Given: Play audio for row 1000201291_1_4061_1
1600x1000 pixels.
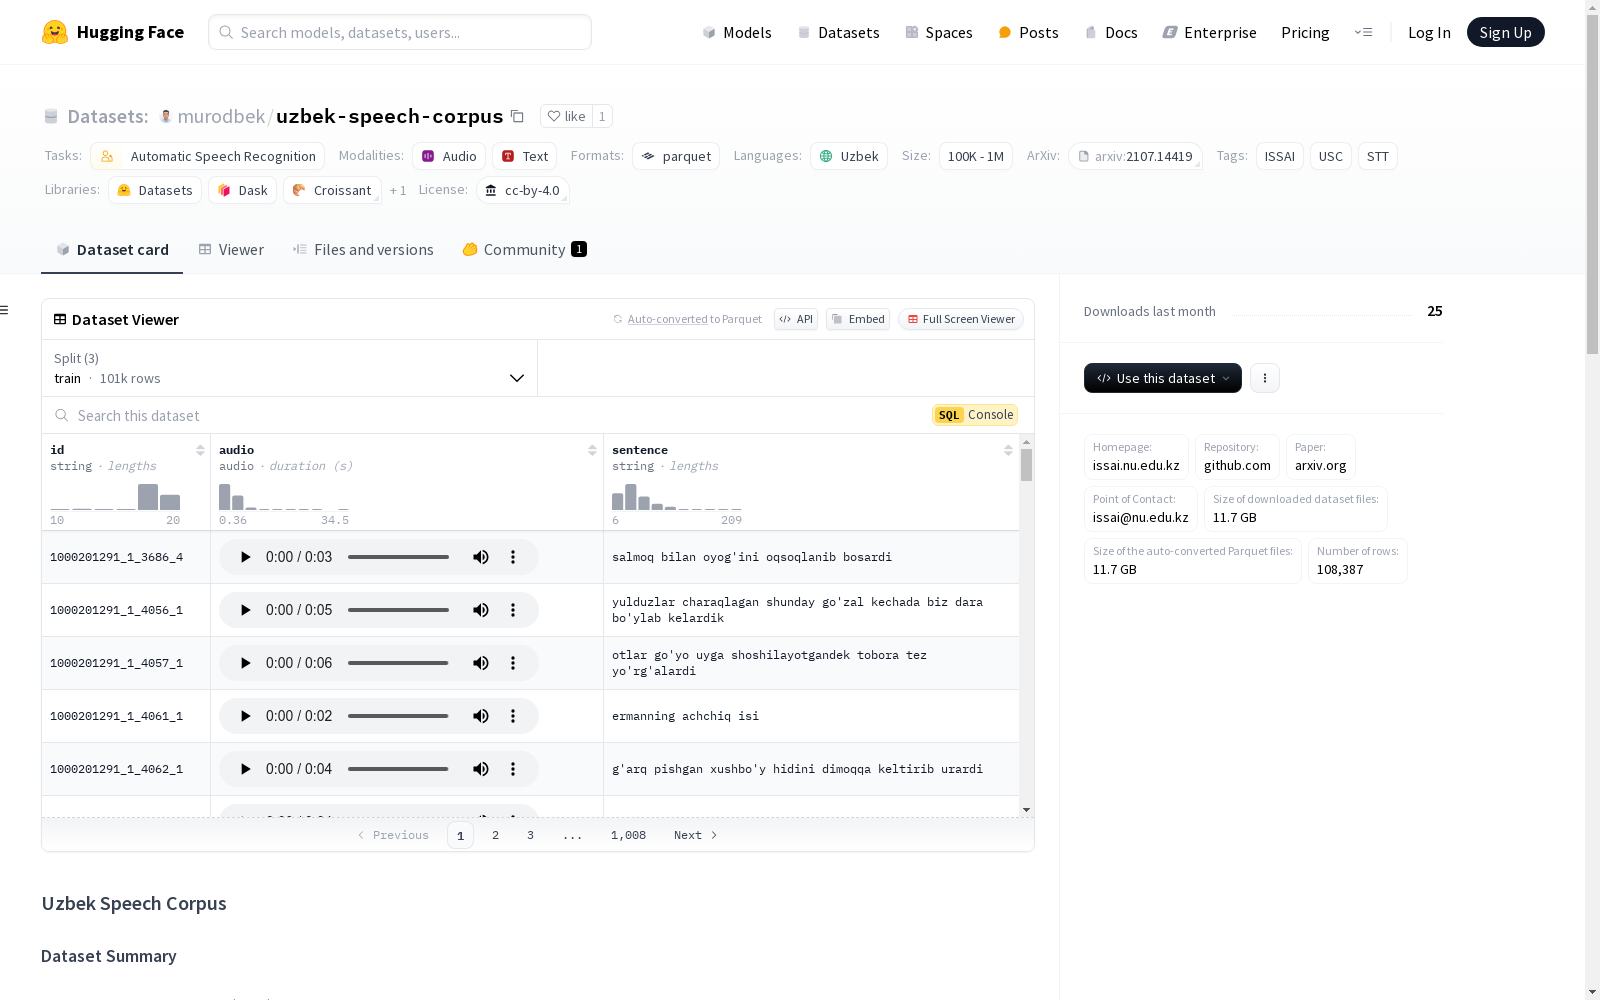Looking at the screenshot, I should 245,716.
